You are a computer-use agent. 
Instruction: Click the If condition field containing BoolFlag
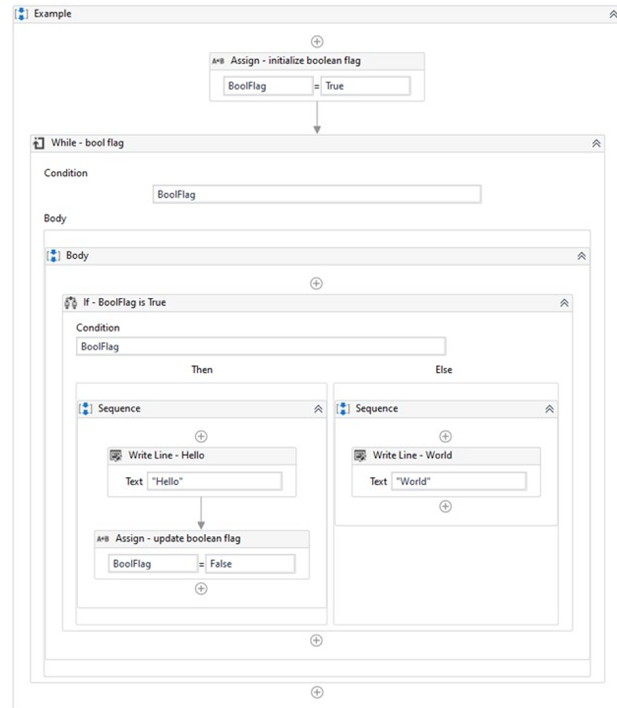coord(261,347)
